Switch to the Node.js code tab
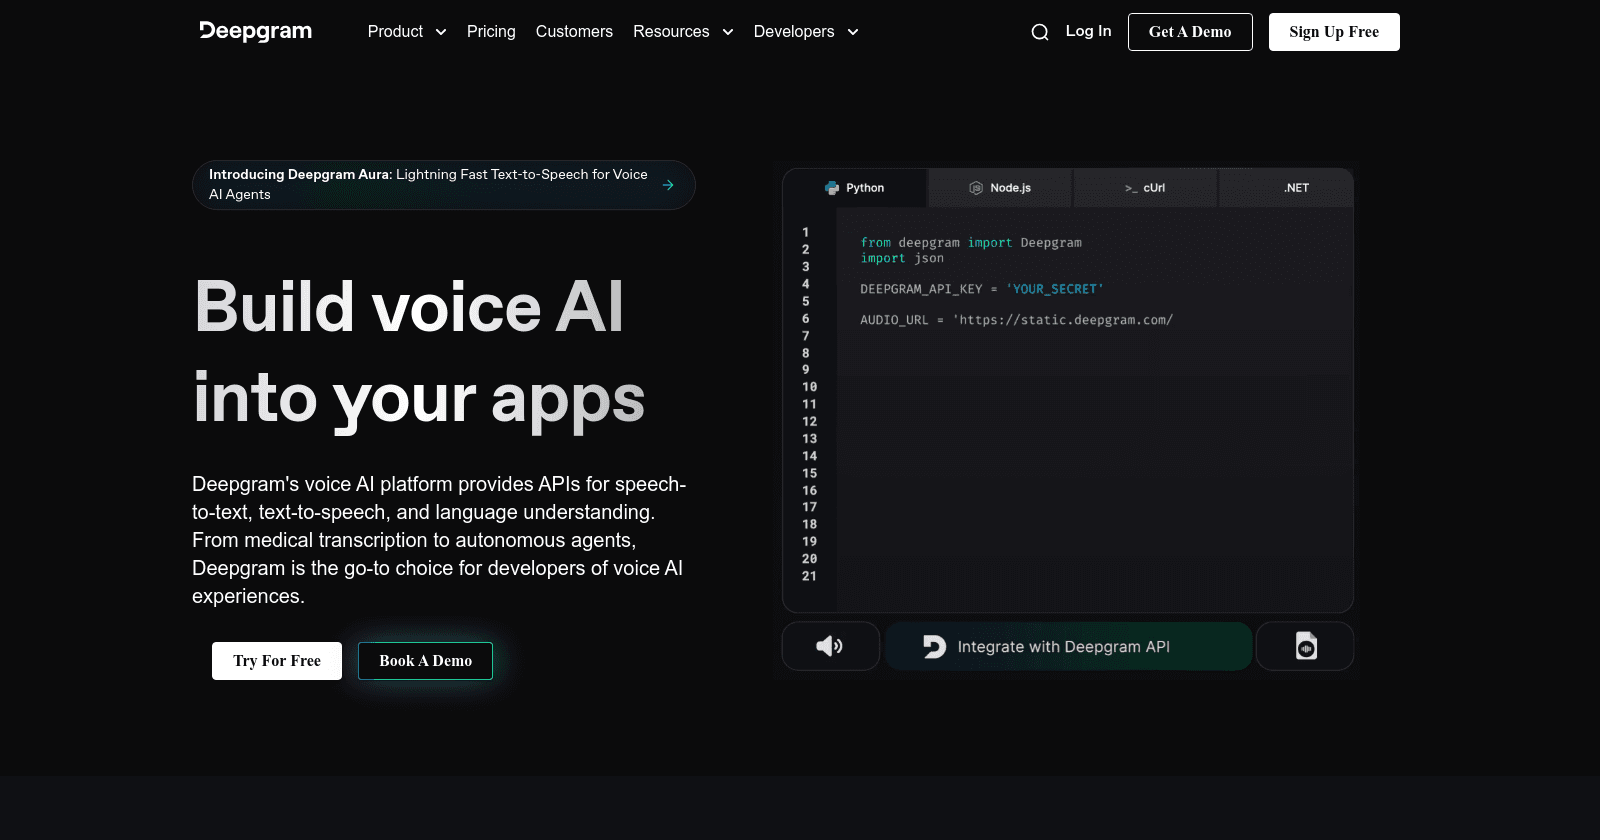This screenshot has height=840, width=1600. click(x=1000, y=188)
